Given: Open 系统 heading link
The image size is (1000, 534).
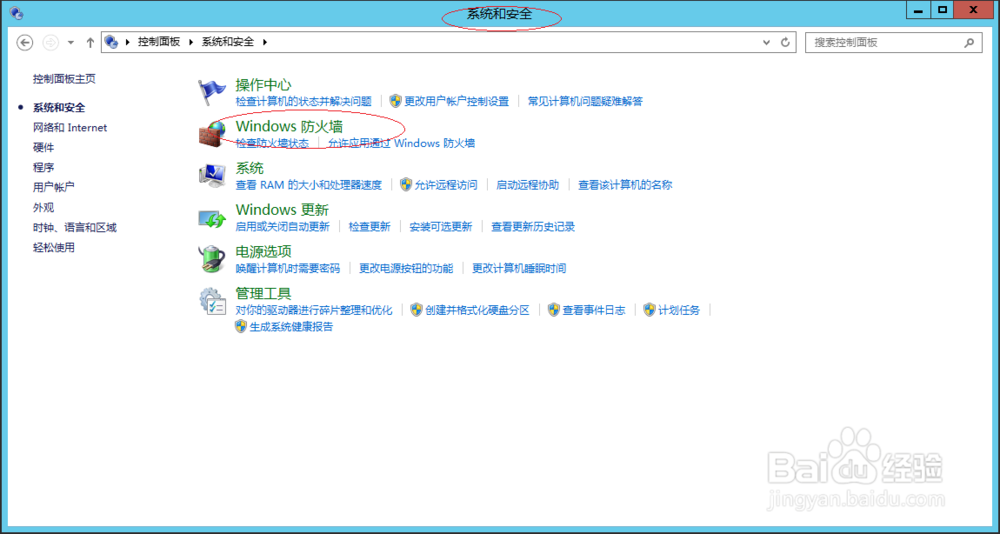Looking at the screenshot, I should [249, 168].
